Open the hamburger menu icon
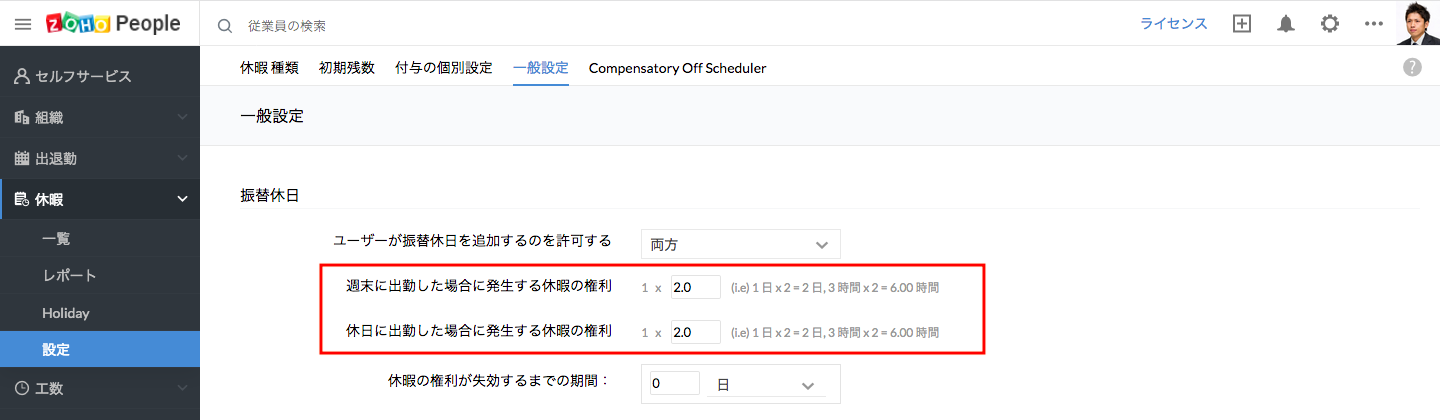 click(23, 24)
